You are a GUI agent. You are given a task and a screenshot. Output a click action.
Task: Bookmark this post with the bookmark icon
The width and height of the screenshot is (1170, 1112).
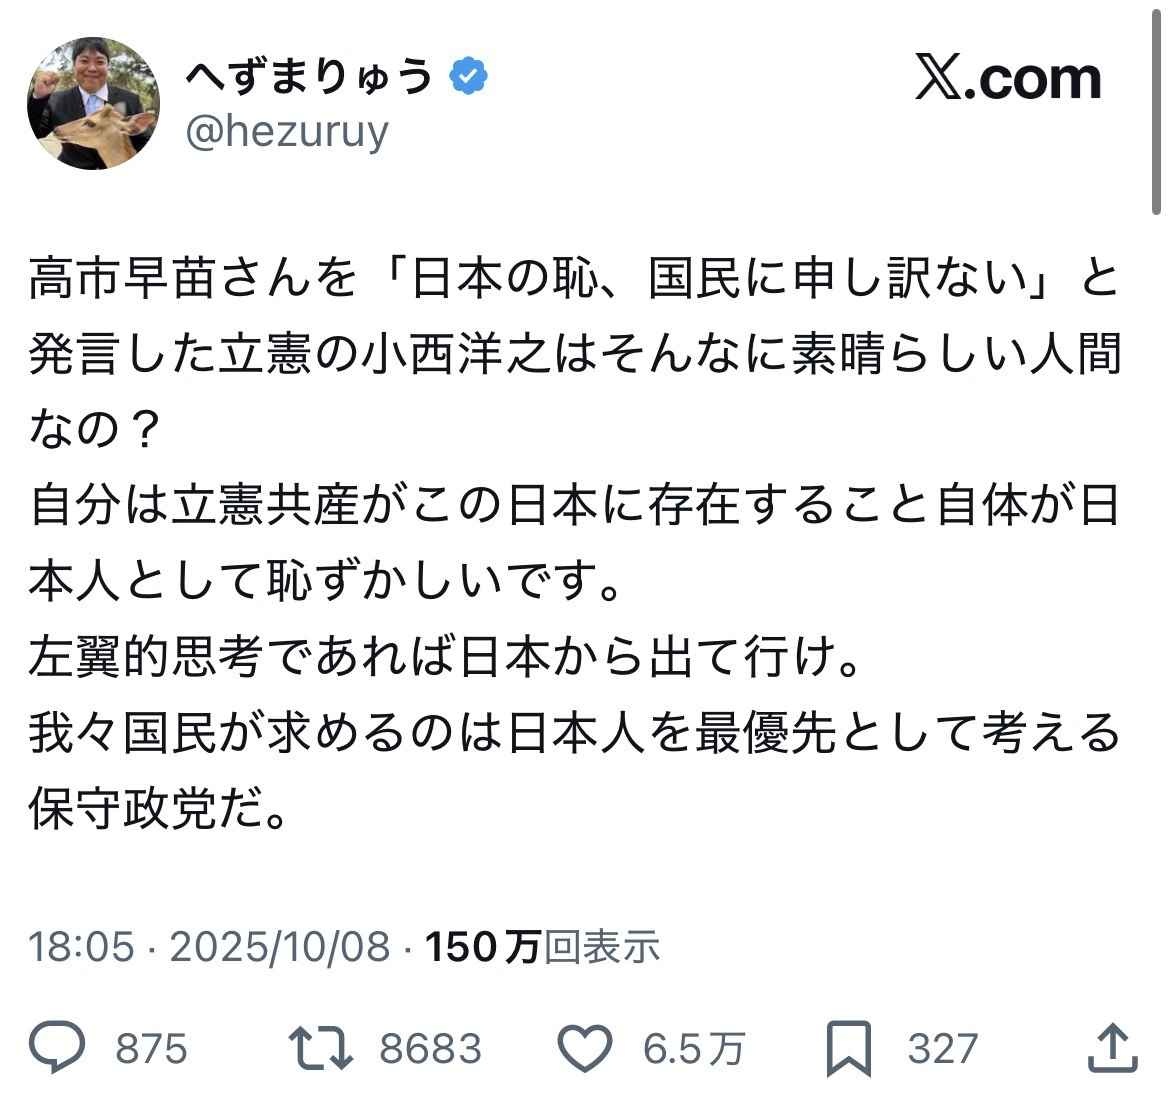tap(848, 1048)
